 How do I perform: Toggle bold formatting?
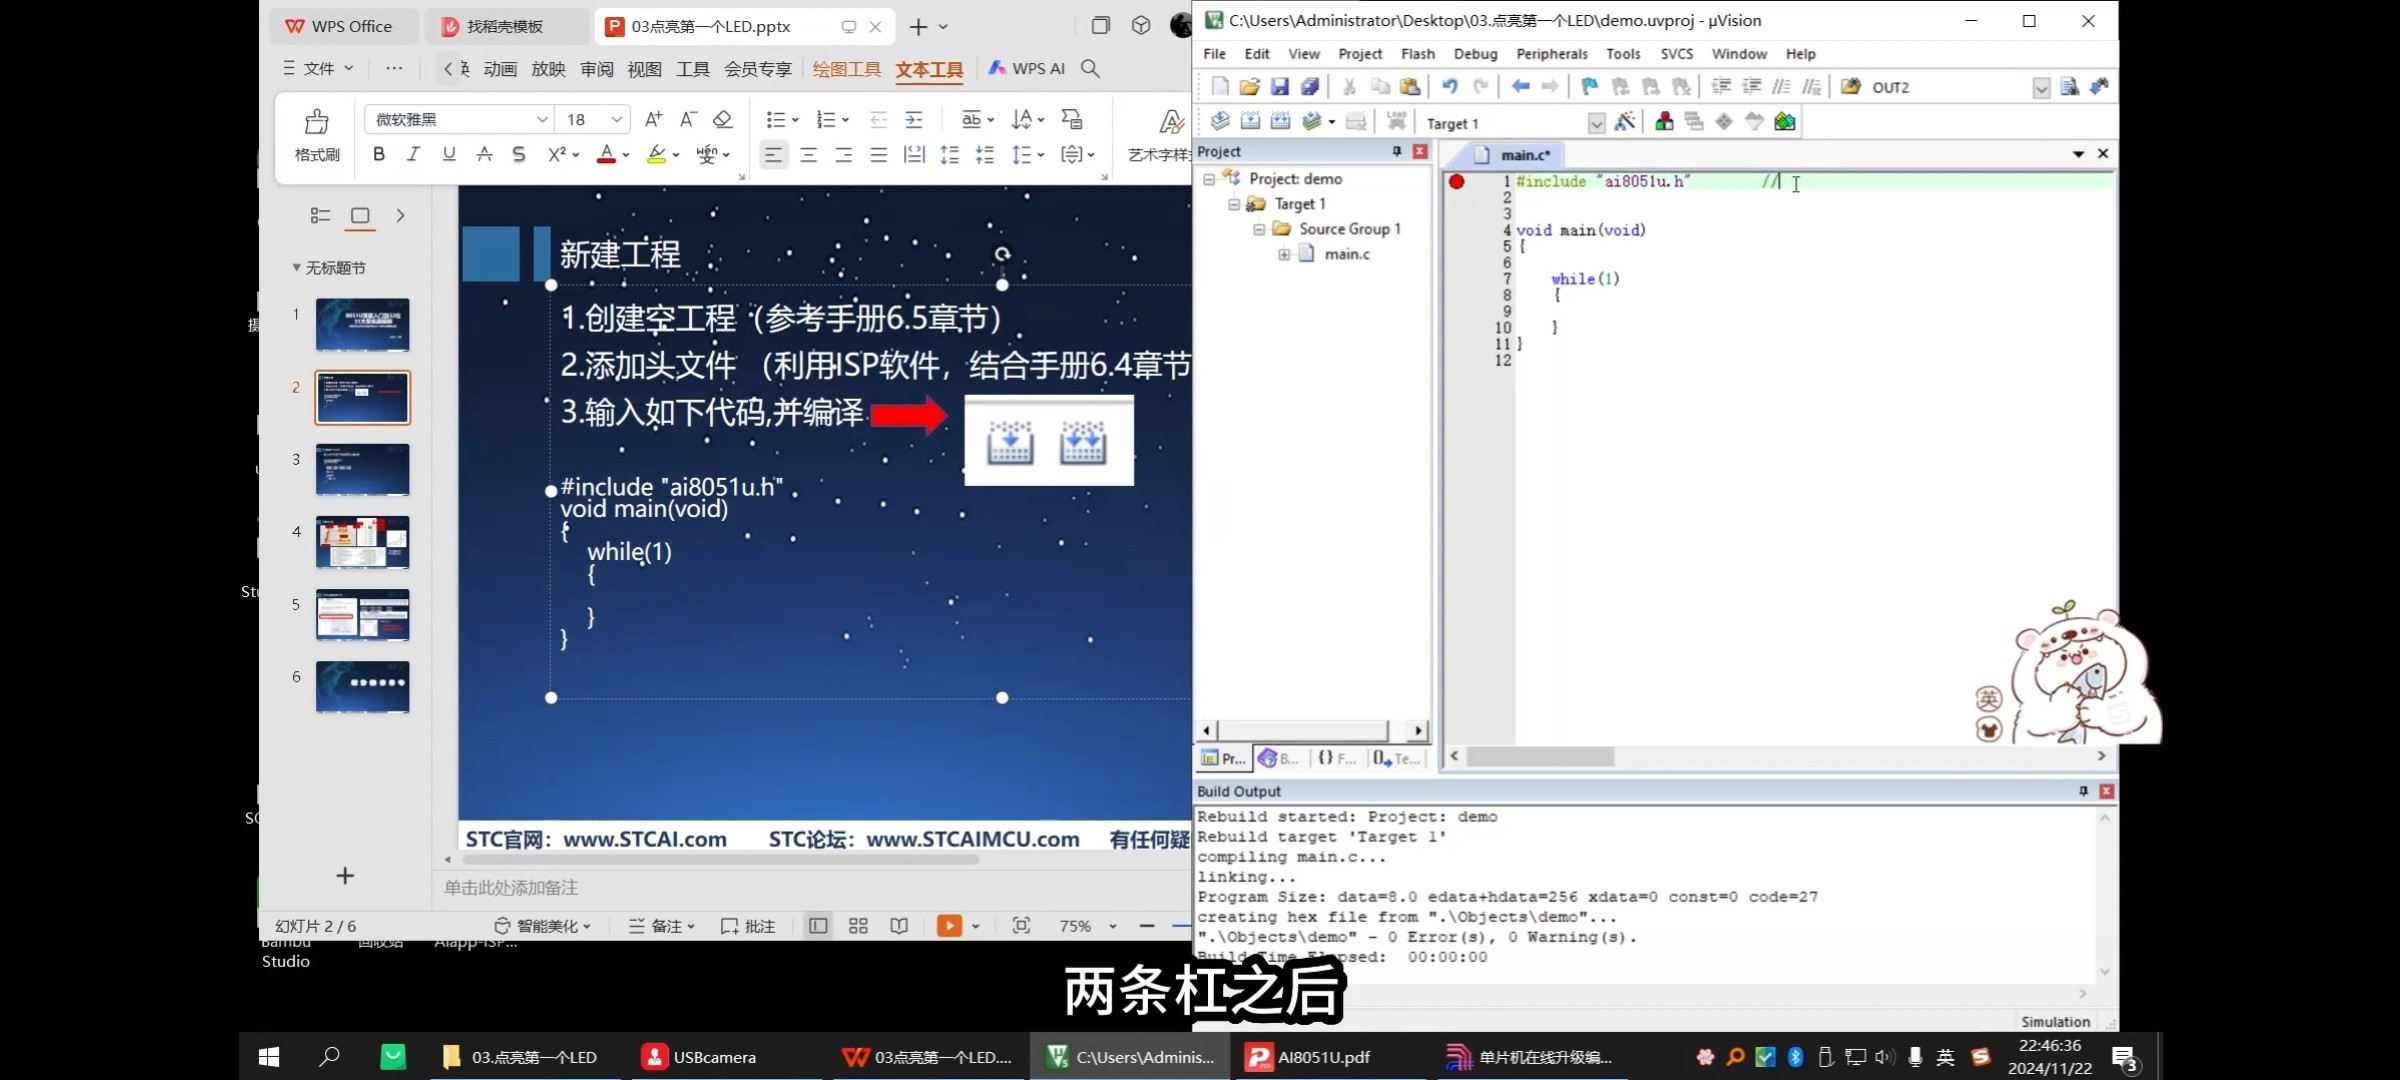pos(378,154)
